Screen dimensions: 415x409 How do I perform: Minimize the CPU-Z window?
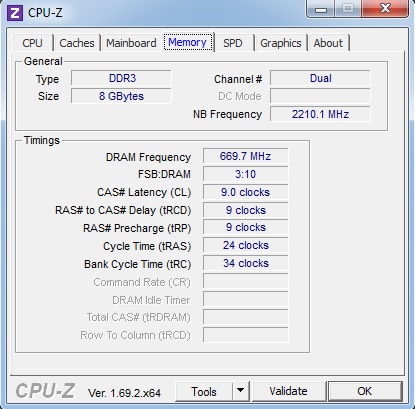click(321, 9)
